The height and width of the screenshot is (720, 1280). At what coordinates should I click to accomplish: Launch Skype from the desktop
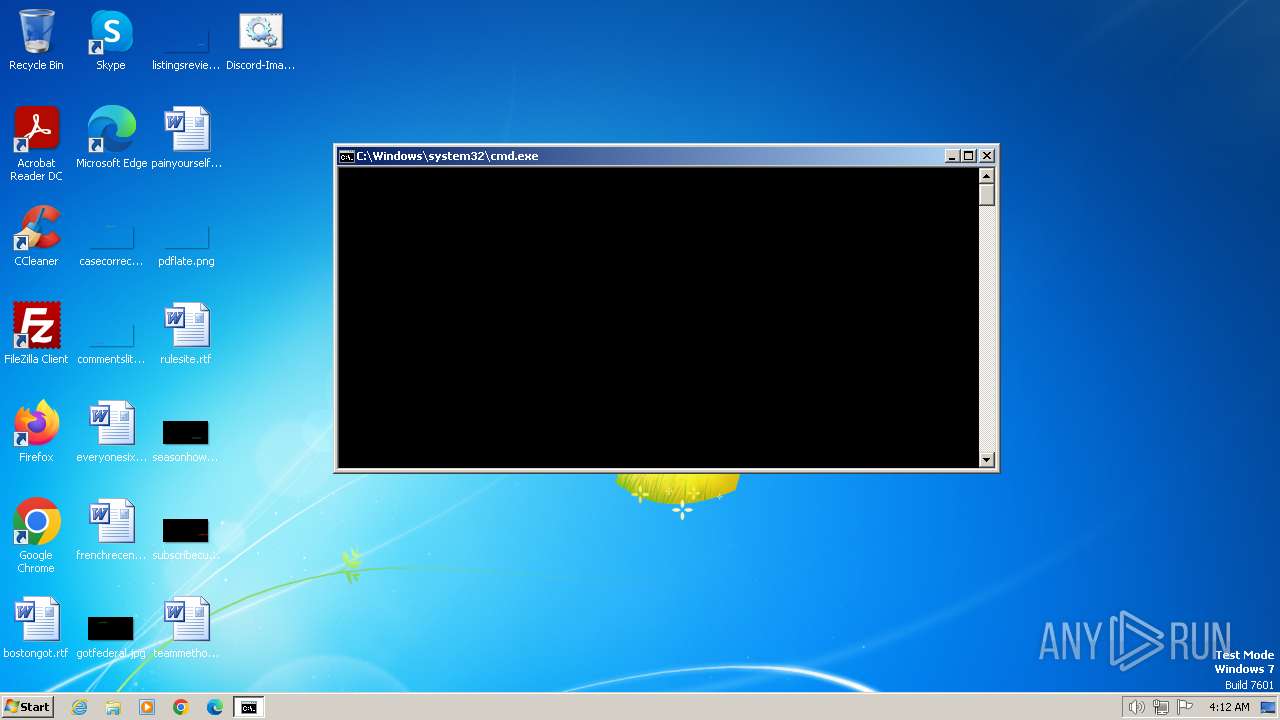pos(111,41)
